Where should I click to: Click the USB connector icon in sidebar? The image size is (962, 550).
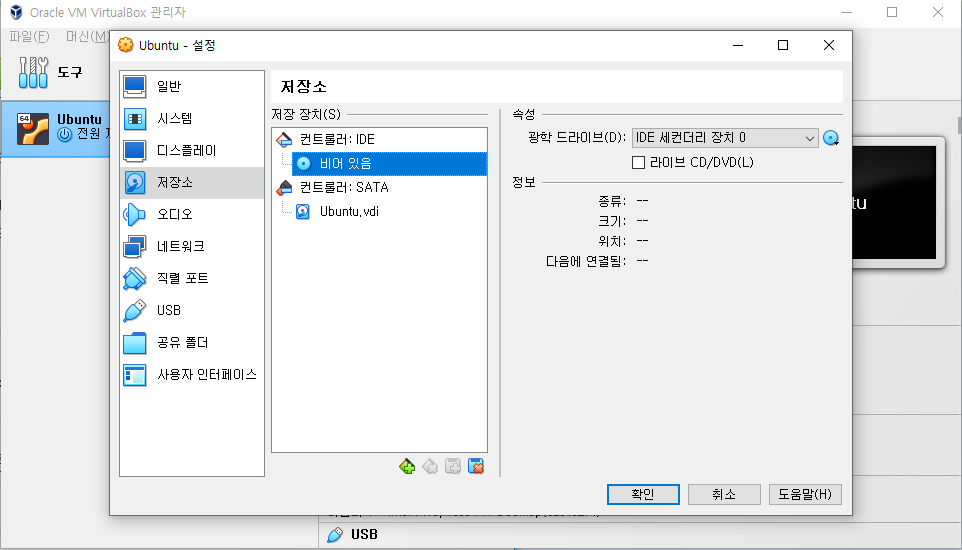[x=134, y=310]
